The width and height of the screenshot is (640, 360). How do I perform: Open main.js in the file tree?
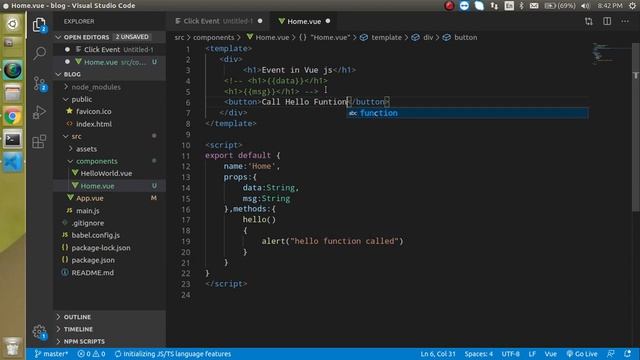tap(88, 211)
